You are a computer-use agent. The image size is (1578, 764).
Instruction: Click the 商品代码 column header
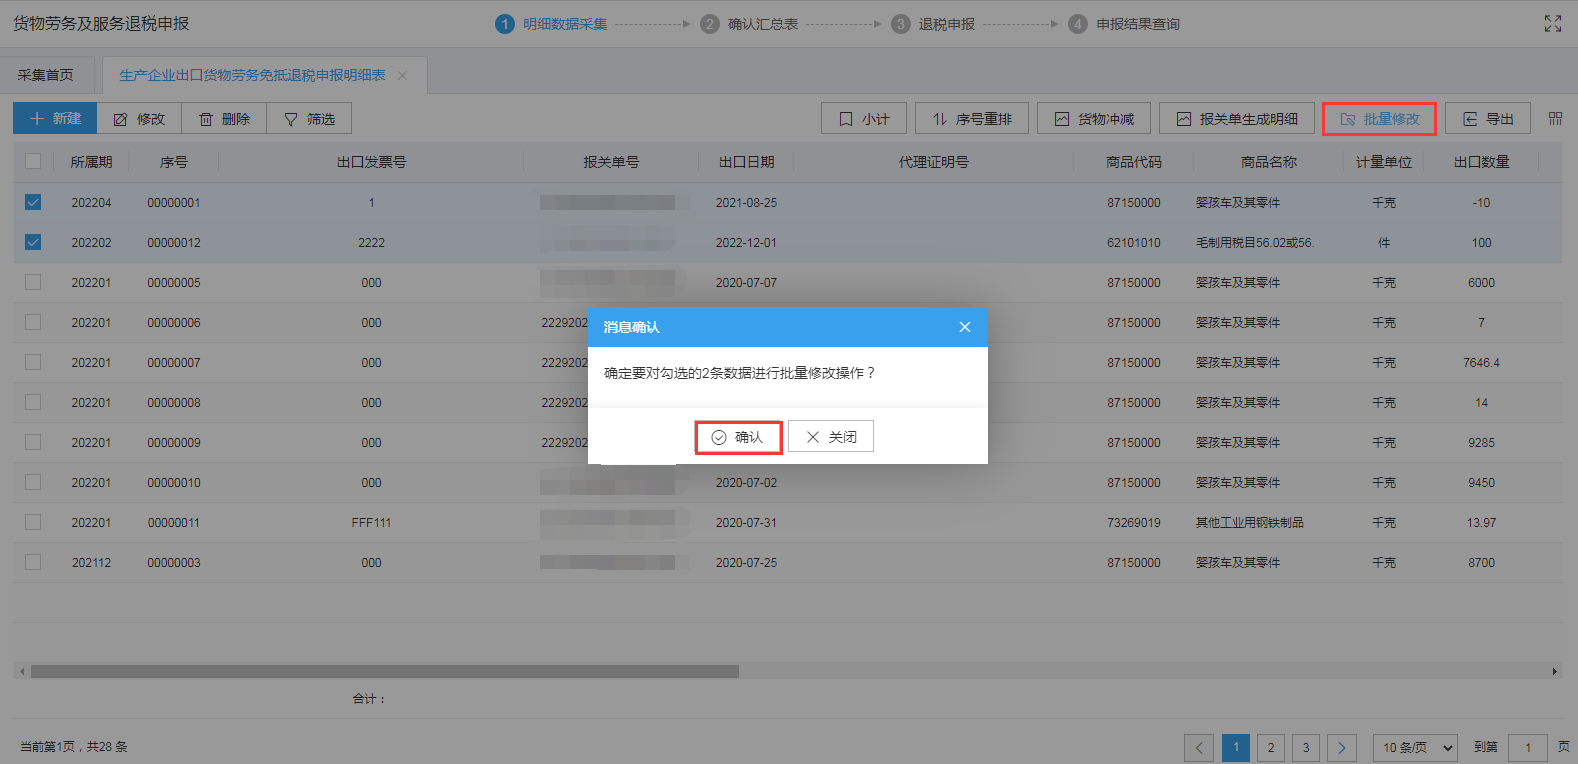click(x=1134, y=162)
